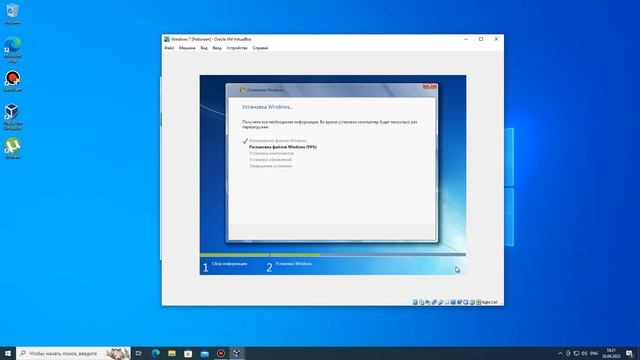
Task: Open the Машина menu
Action: [x=187, y=48]
